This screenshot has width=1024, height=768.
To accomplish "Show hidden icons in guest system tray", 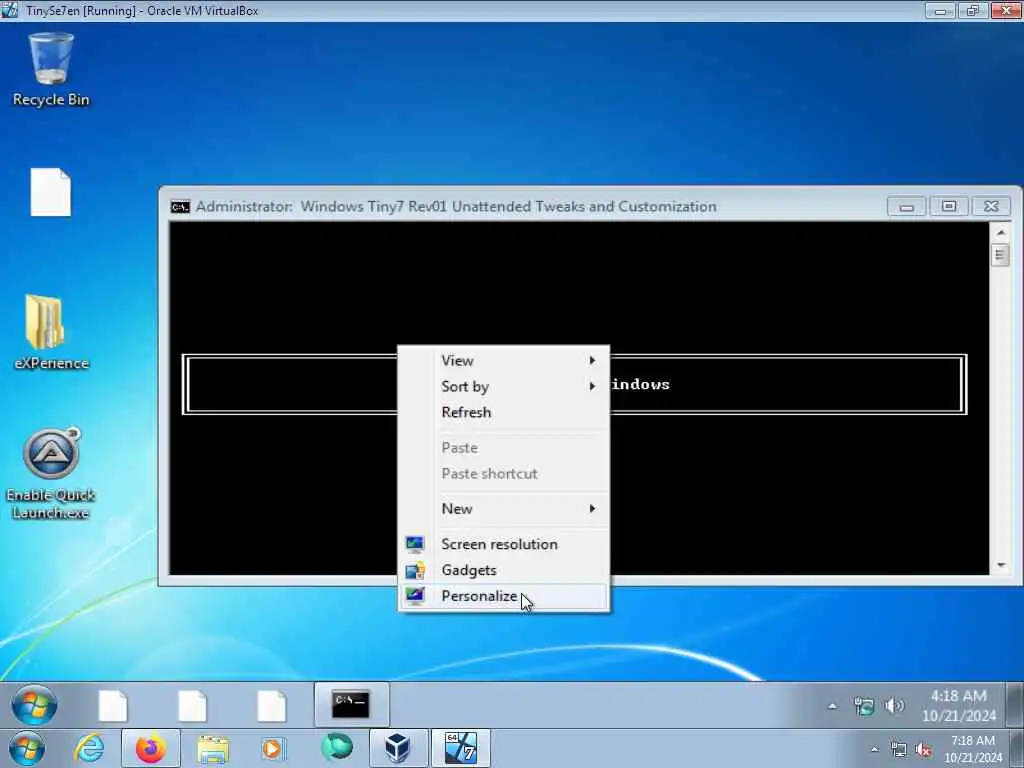I will pyautogui.click(x=832, y=706).
